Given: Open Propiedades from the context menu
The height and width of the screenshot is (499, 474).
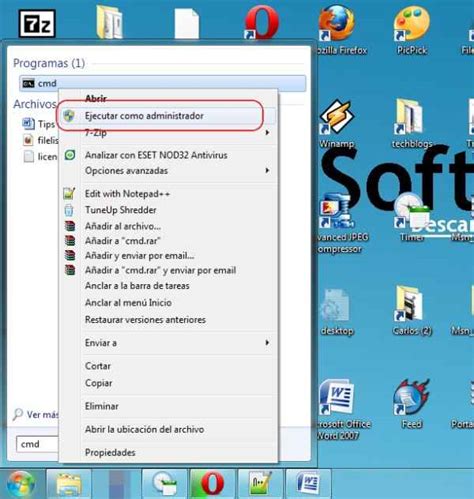Looking at the screenshot, I should click(x=110, y=453).
